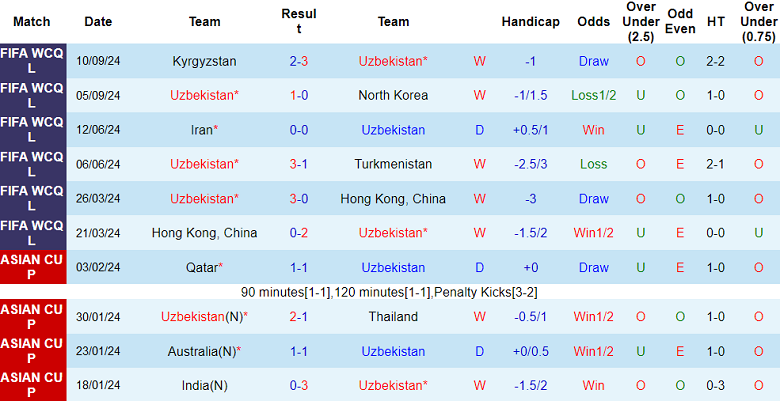
Task: Click the Date column header
Action: pos(98,22)
